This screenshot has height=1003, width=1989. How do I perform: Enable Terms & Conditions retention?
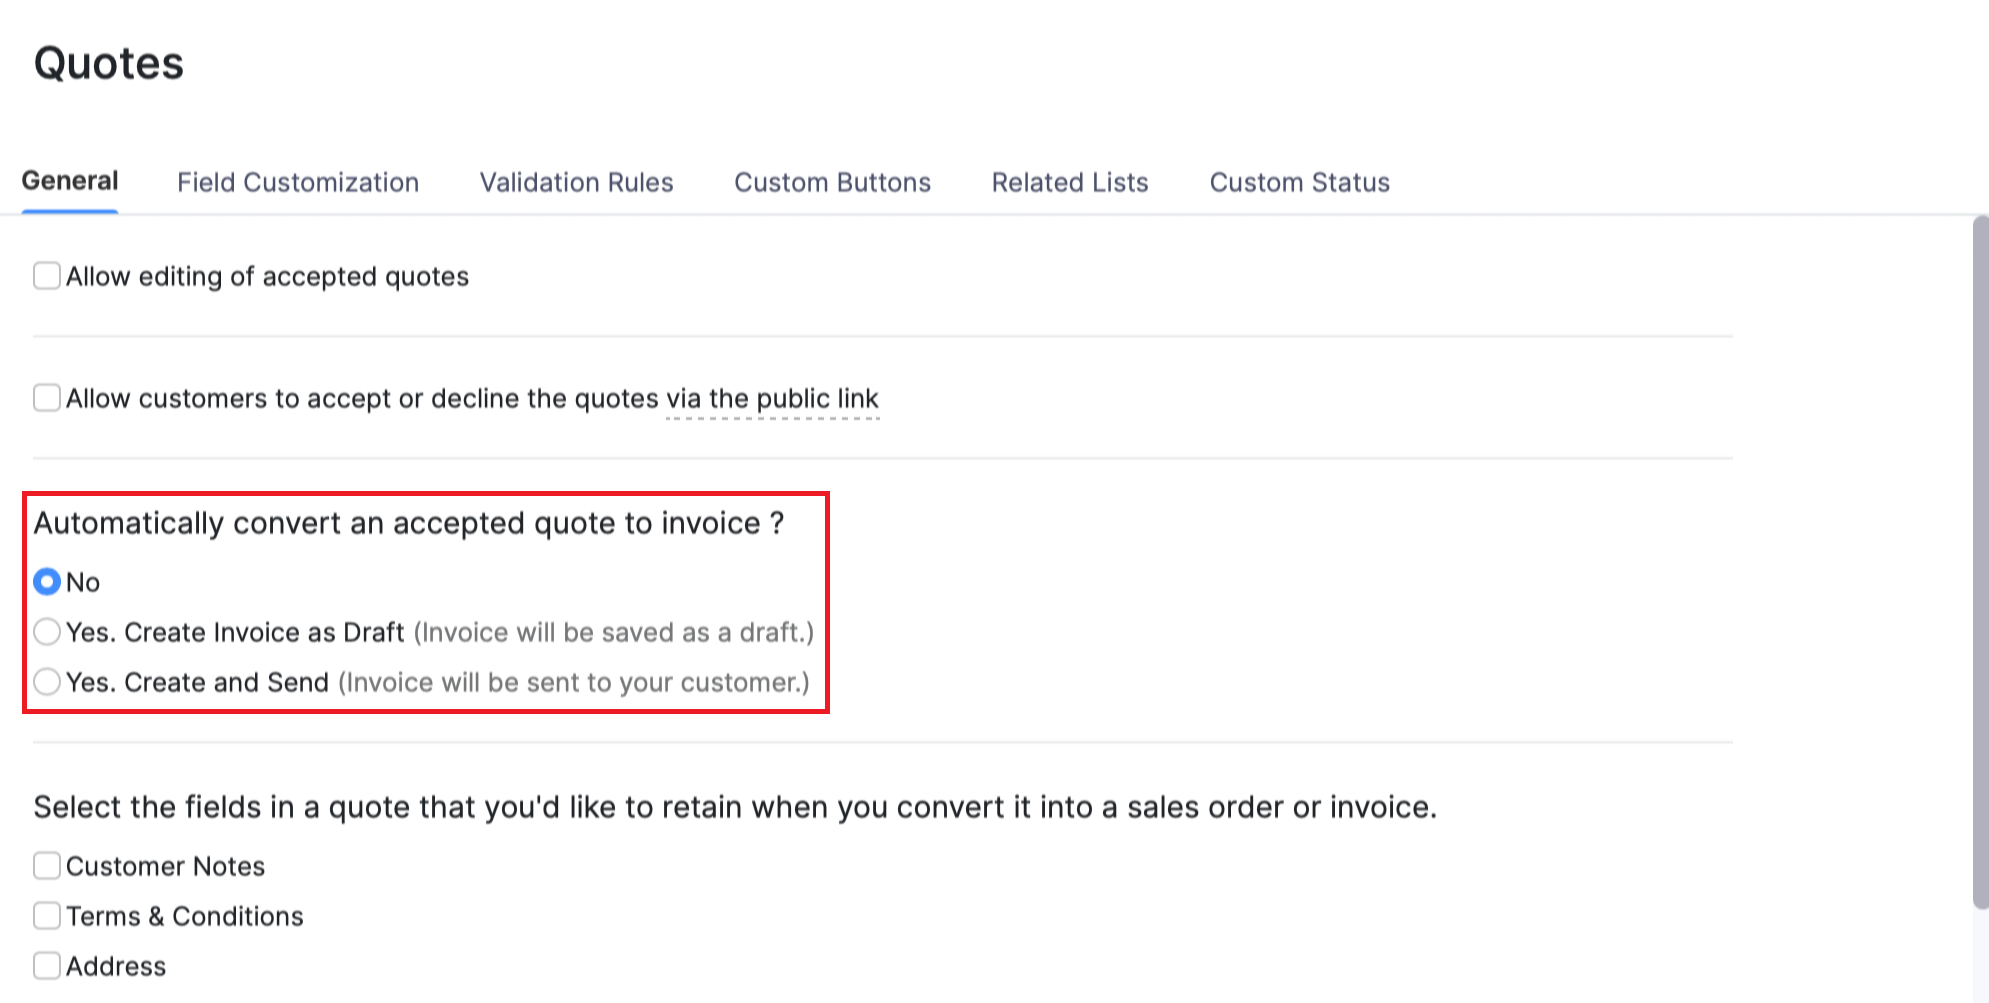46,914
